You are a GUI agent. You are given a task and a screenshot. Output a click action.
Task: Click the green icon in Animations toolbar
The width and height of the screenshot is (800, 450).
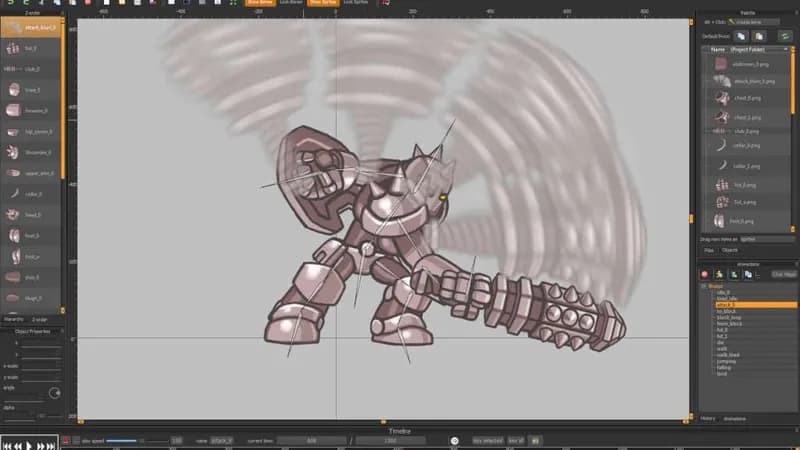click(734, 274)
